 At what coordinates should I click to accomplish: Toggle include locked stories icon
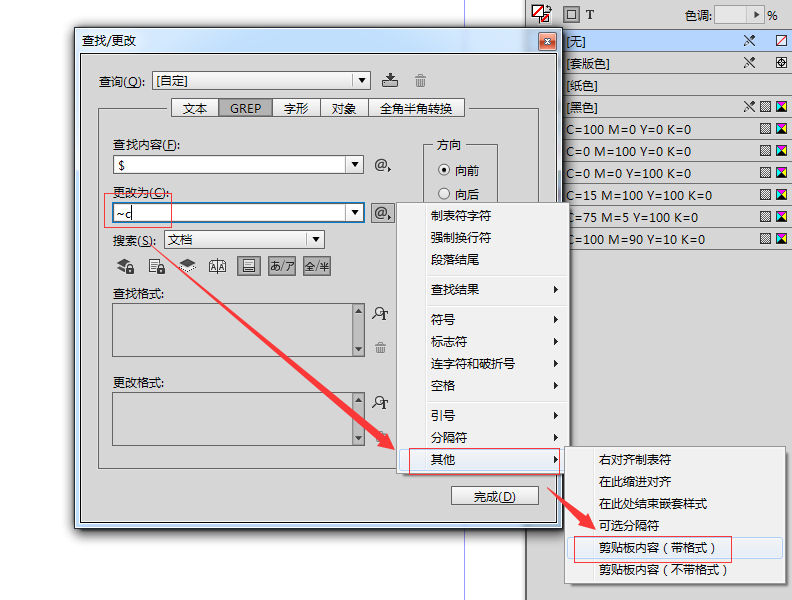(157, 266)
